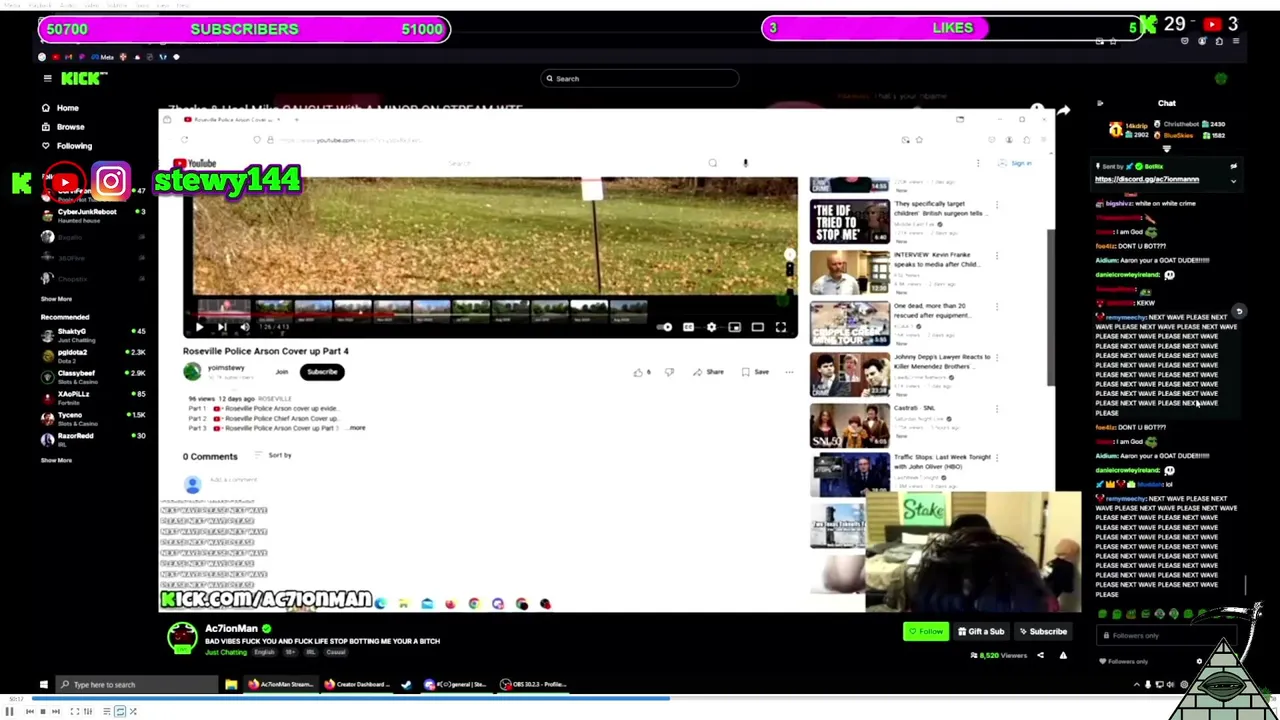Report stream with warning triangle icon
1280x720 pixels.
pos(1063,656)
